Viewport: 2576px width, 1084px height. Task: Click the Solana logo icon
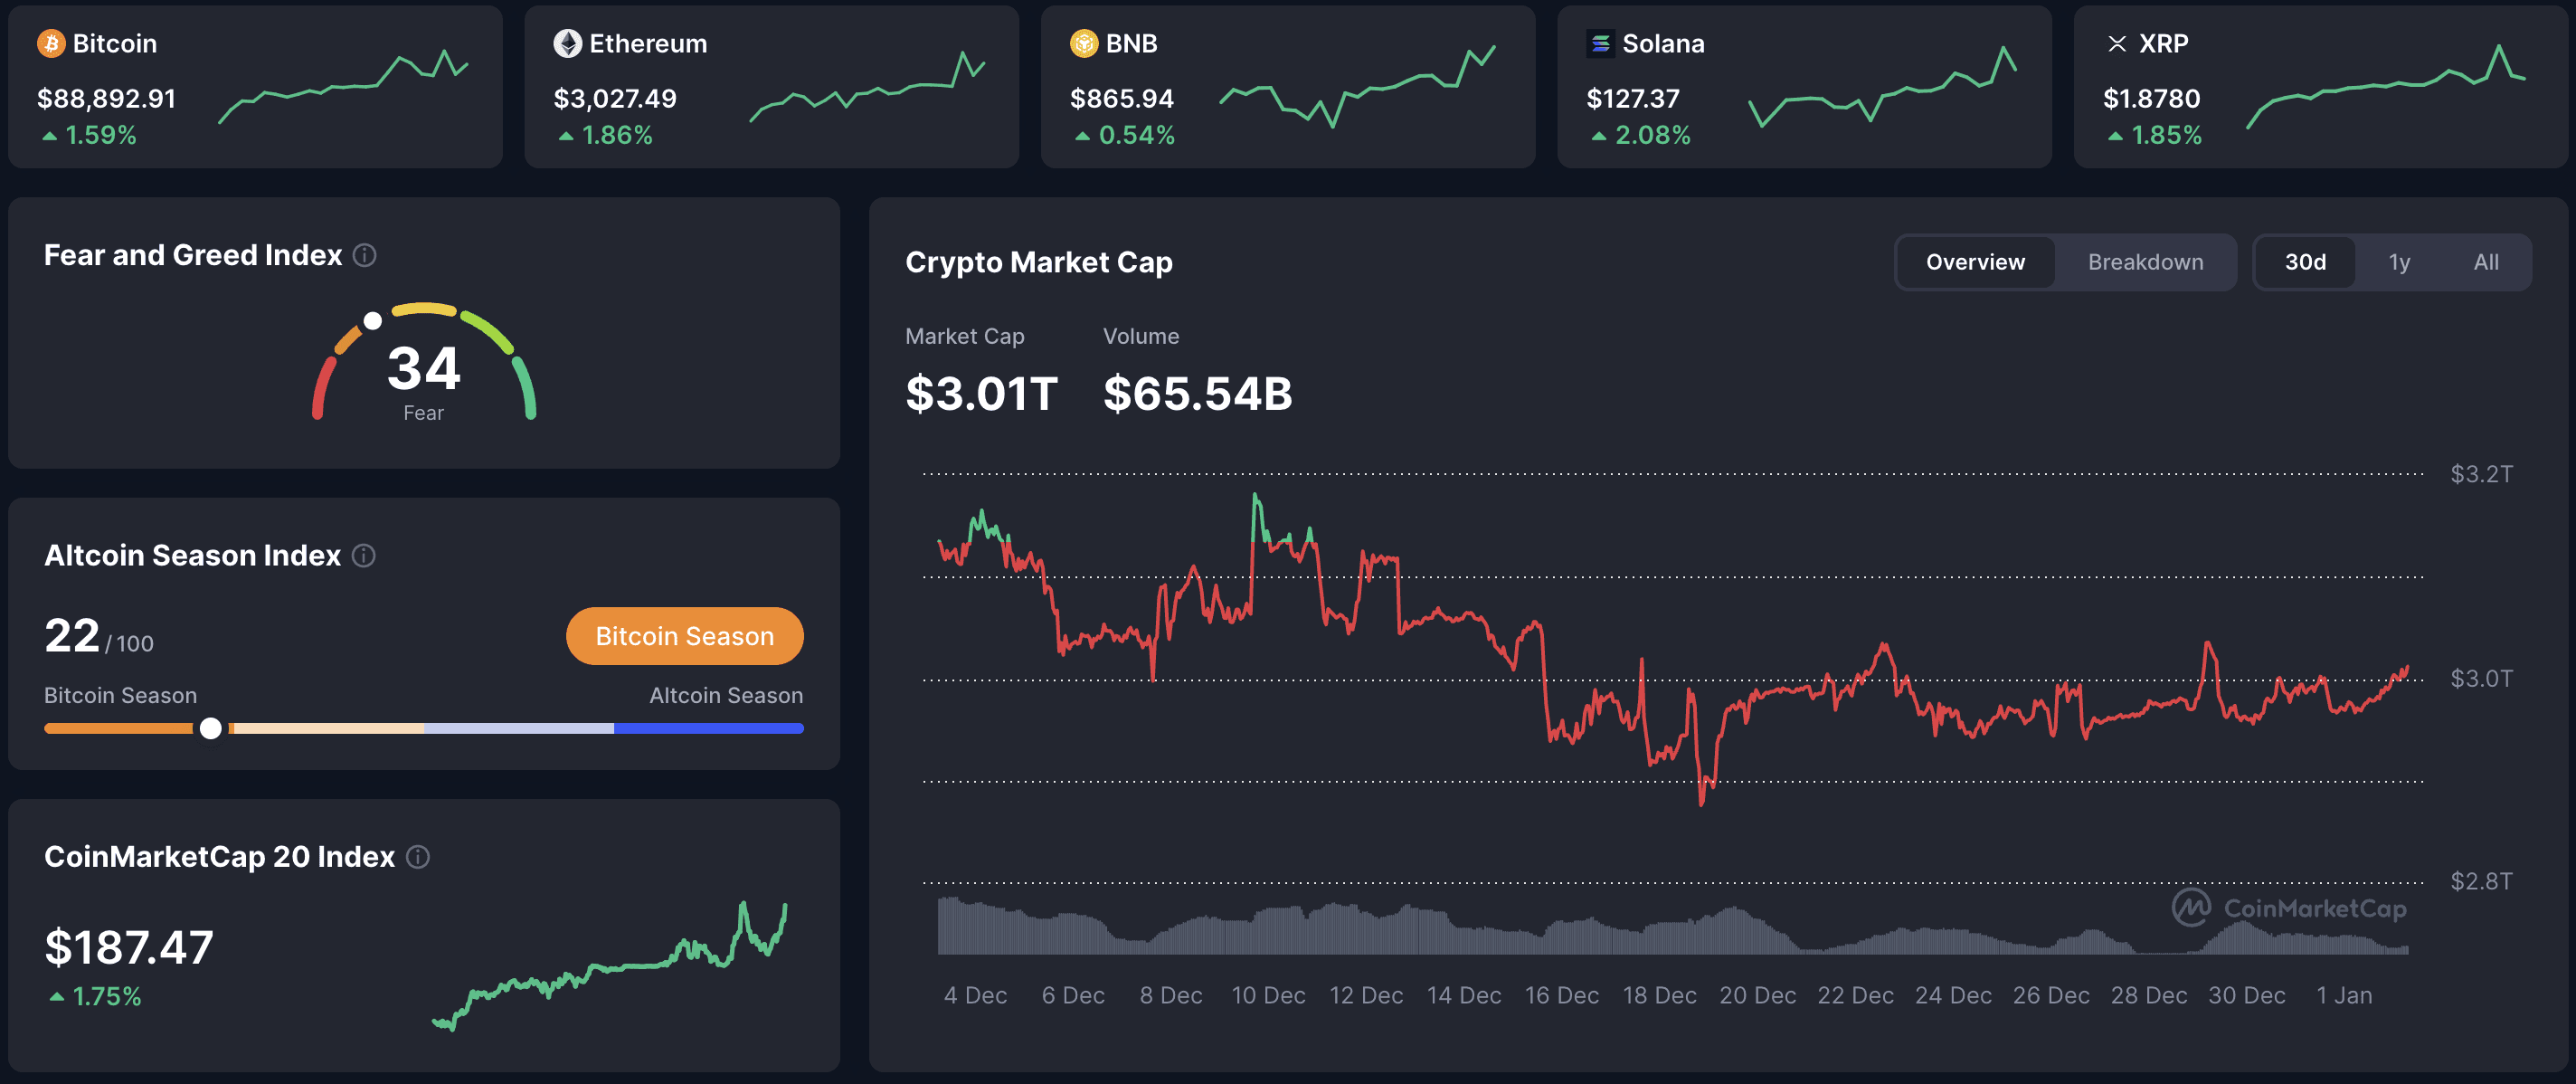1599,43
